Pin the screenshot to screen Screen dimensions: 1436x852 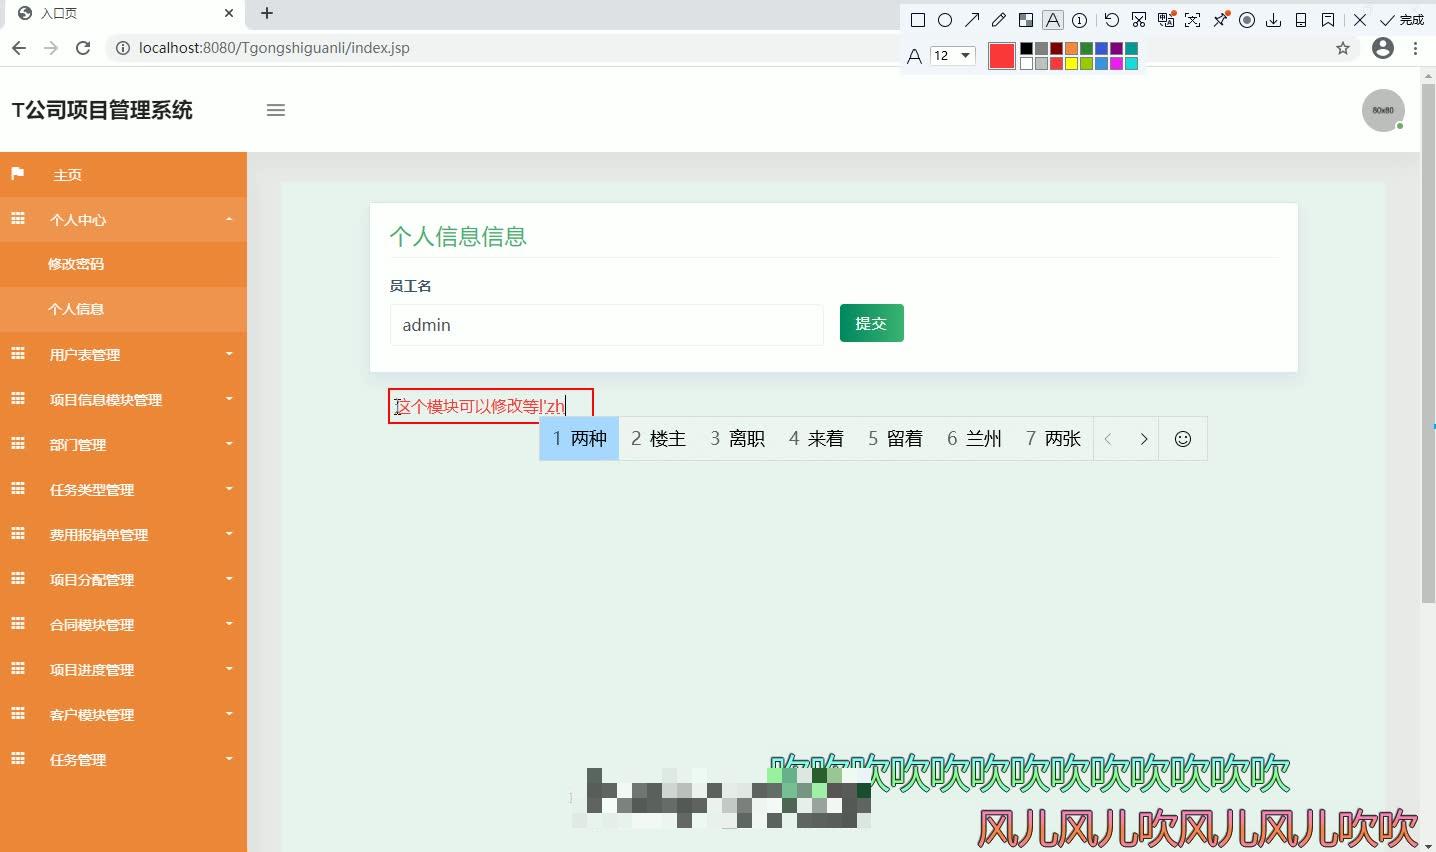[x=1221, y=19]
